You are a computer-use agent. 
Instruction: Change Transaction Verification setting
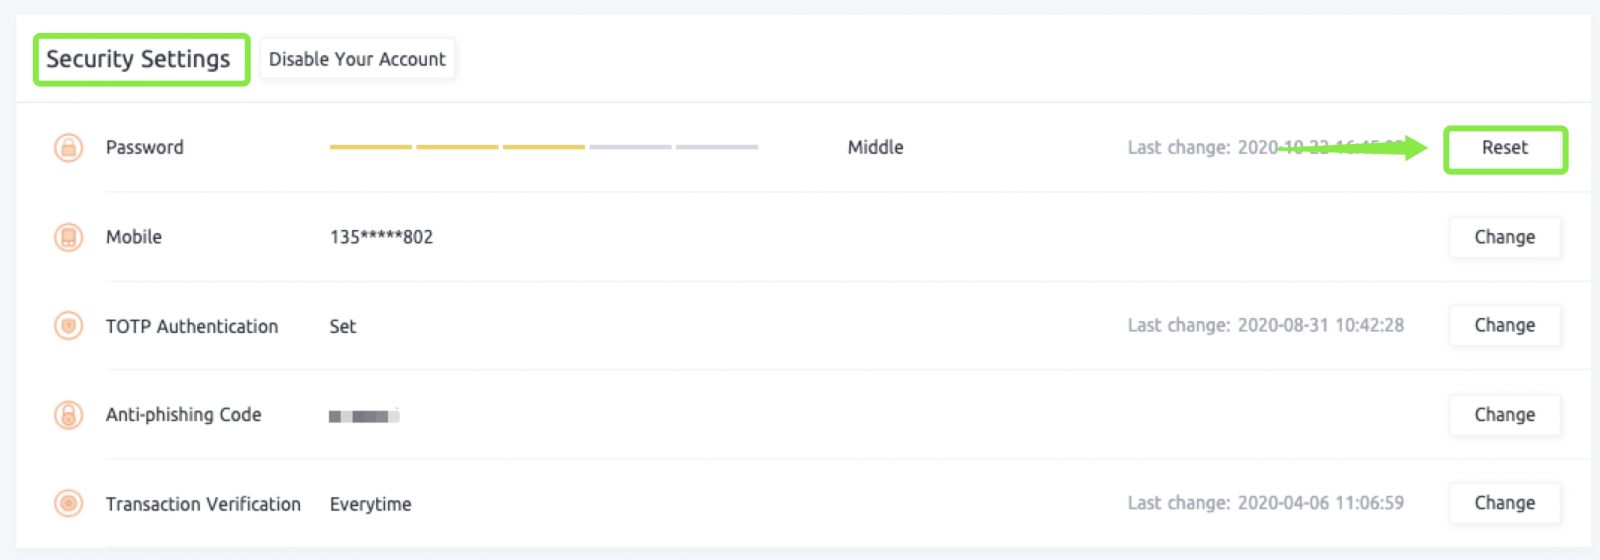(x=1504, y=503)
